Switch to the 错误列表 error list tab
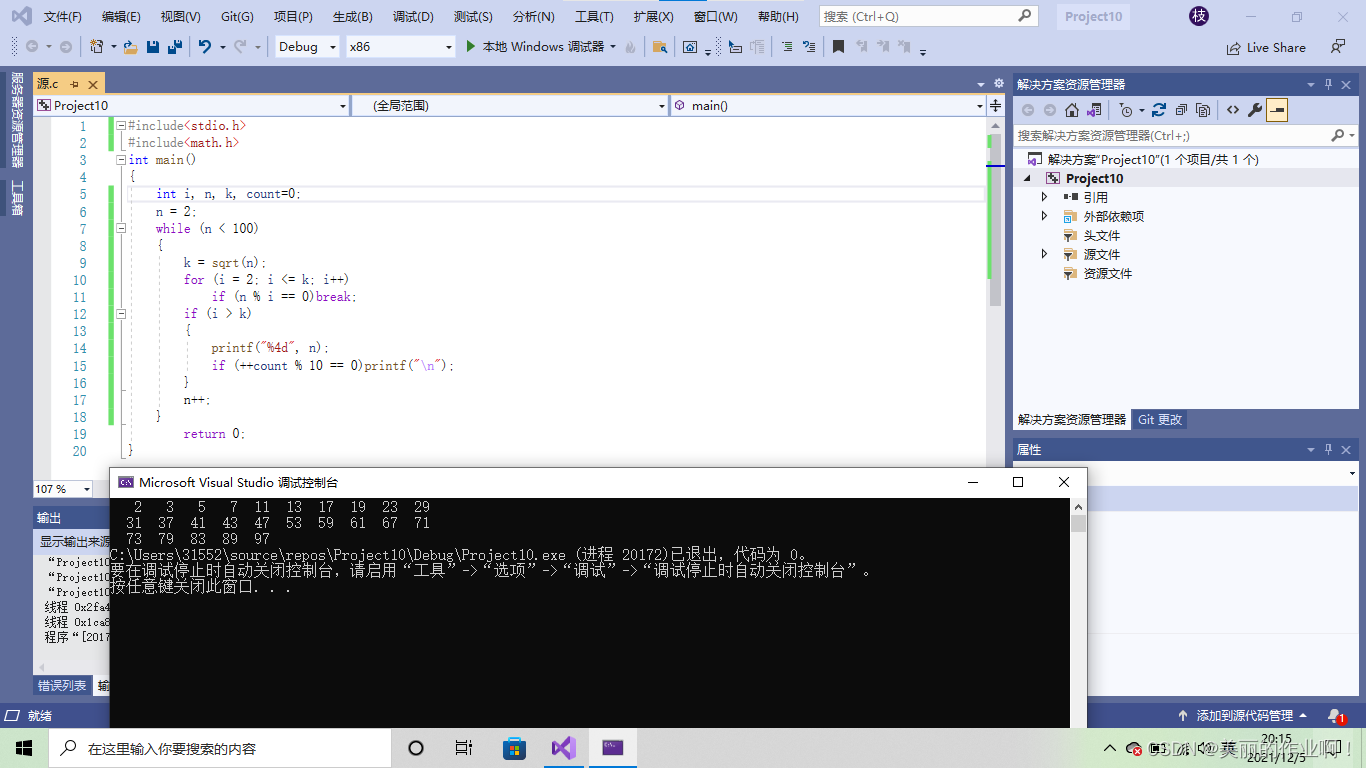Screen dimensions: 1366x768 pyautogui.click(x=62, y=685)
